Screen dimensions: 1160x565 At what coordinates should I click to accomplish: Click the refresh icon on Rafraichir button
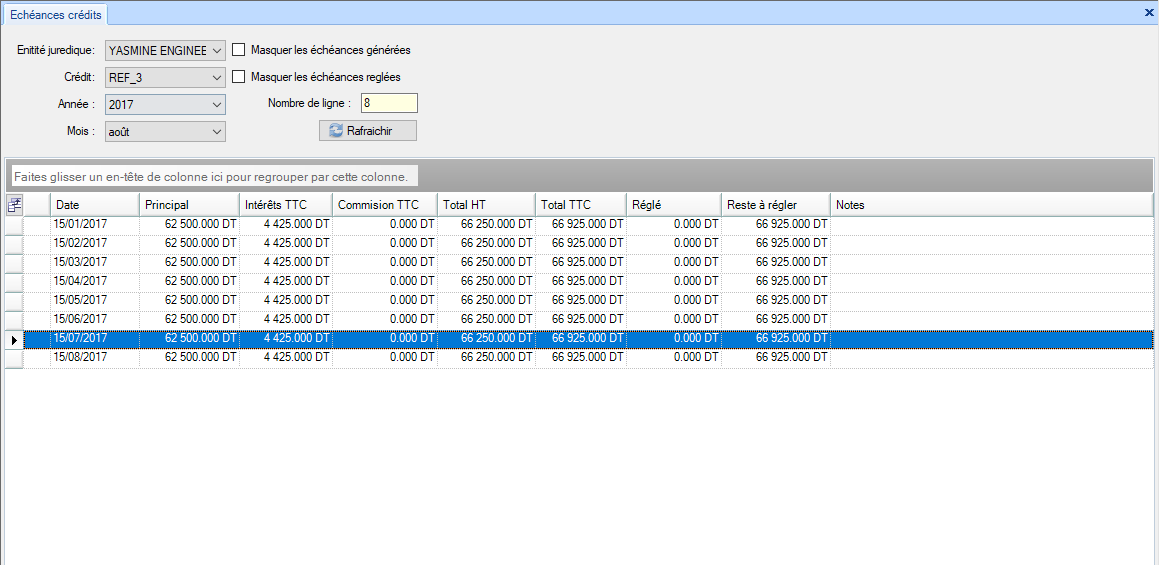(x=335, y=131)
